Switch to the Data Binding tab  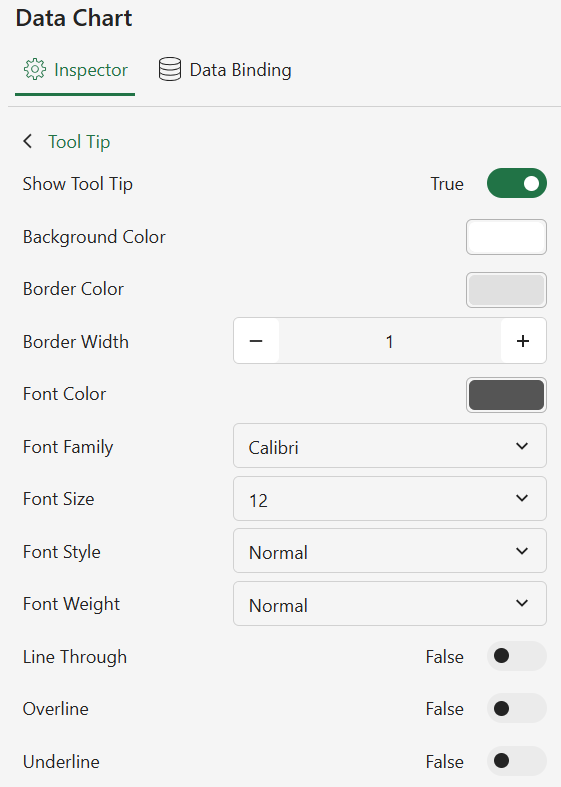tap(225, 70)
